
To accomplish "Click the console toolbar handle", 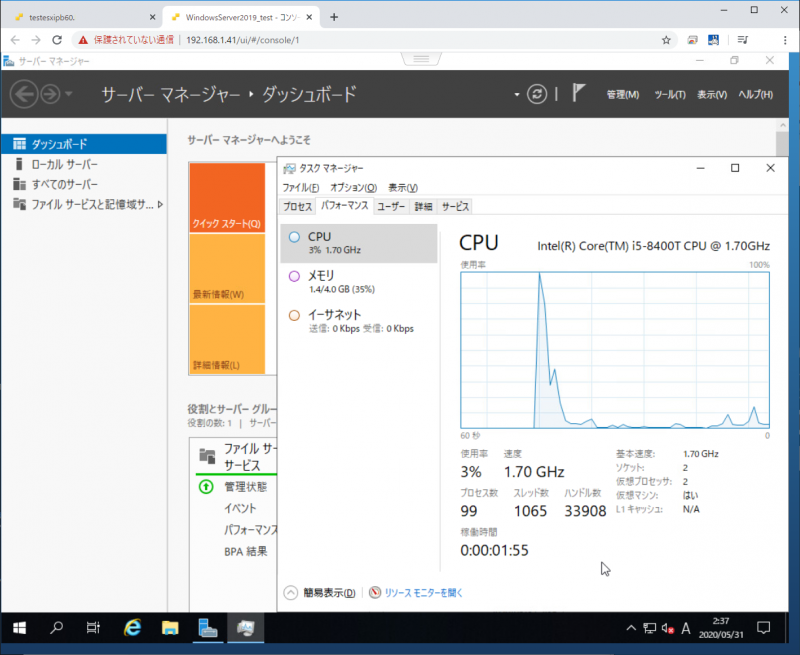I will tap(421, 59).
